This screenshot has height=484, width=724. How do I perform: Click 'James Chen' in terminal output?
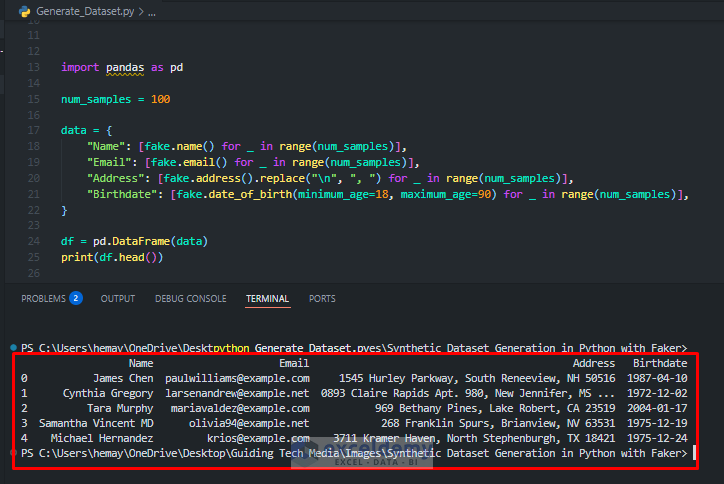(123, 378)
